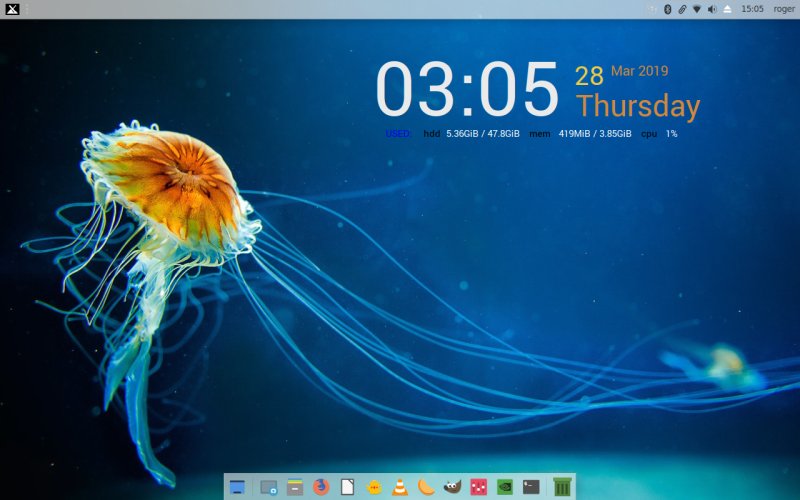The image size is (800, 500).
Task: Open the Xfce applications menu icon
Action: click(x=12, y=9)
